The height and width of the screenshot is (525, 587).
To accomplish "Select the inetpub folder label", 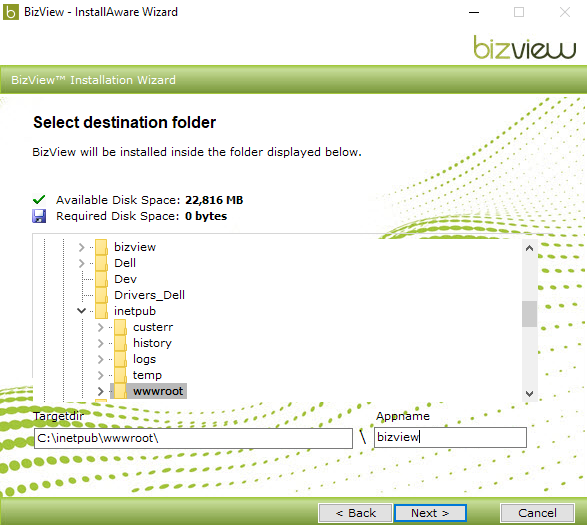I will click(x=135, y=311).
